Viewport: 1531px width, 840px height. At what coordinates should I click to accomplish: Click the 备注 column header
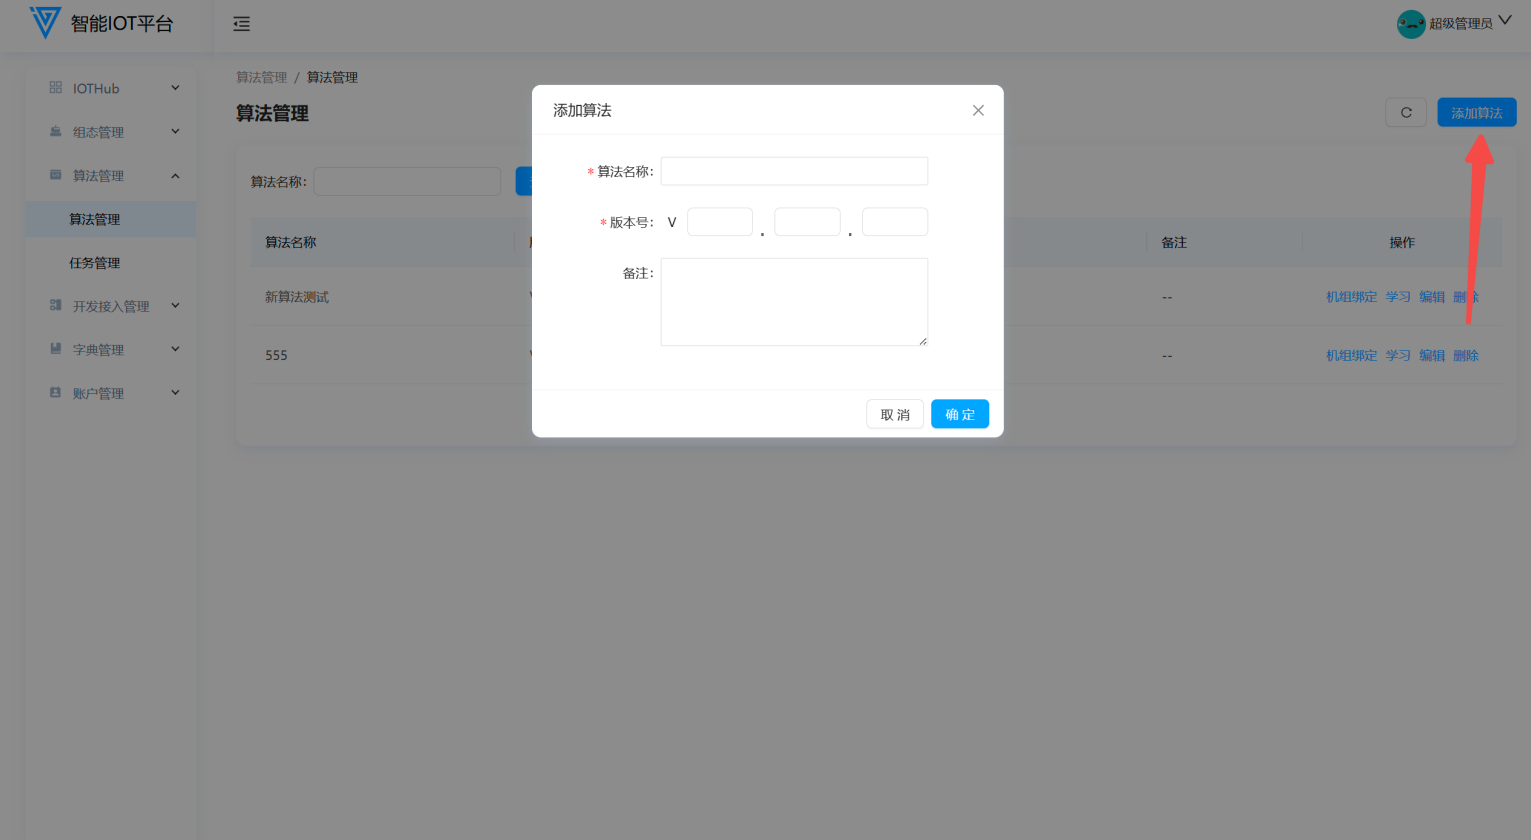click(x=1174, y=242)
